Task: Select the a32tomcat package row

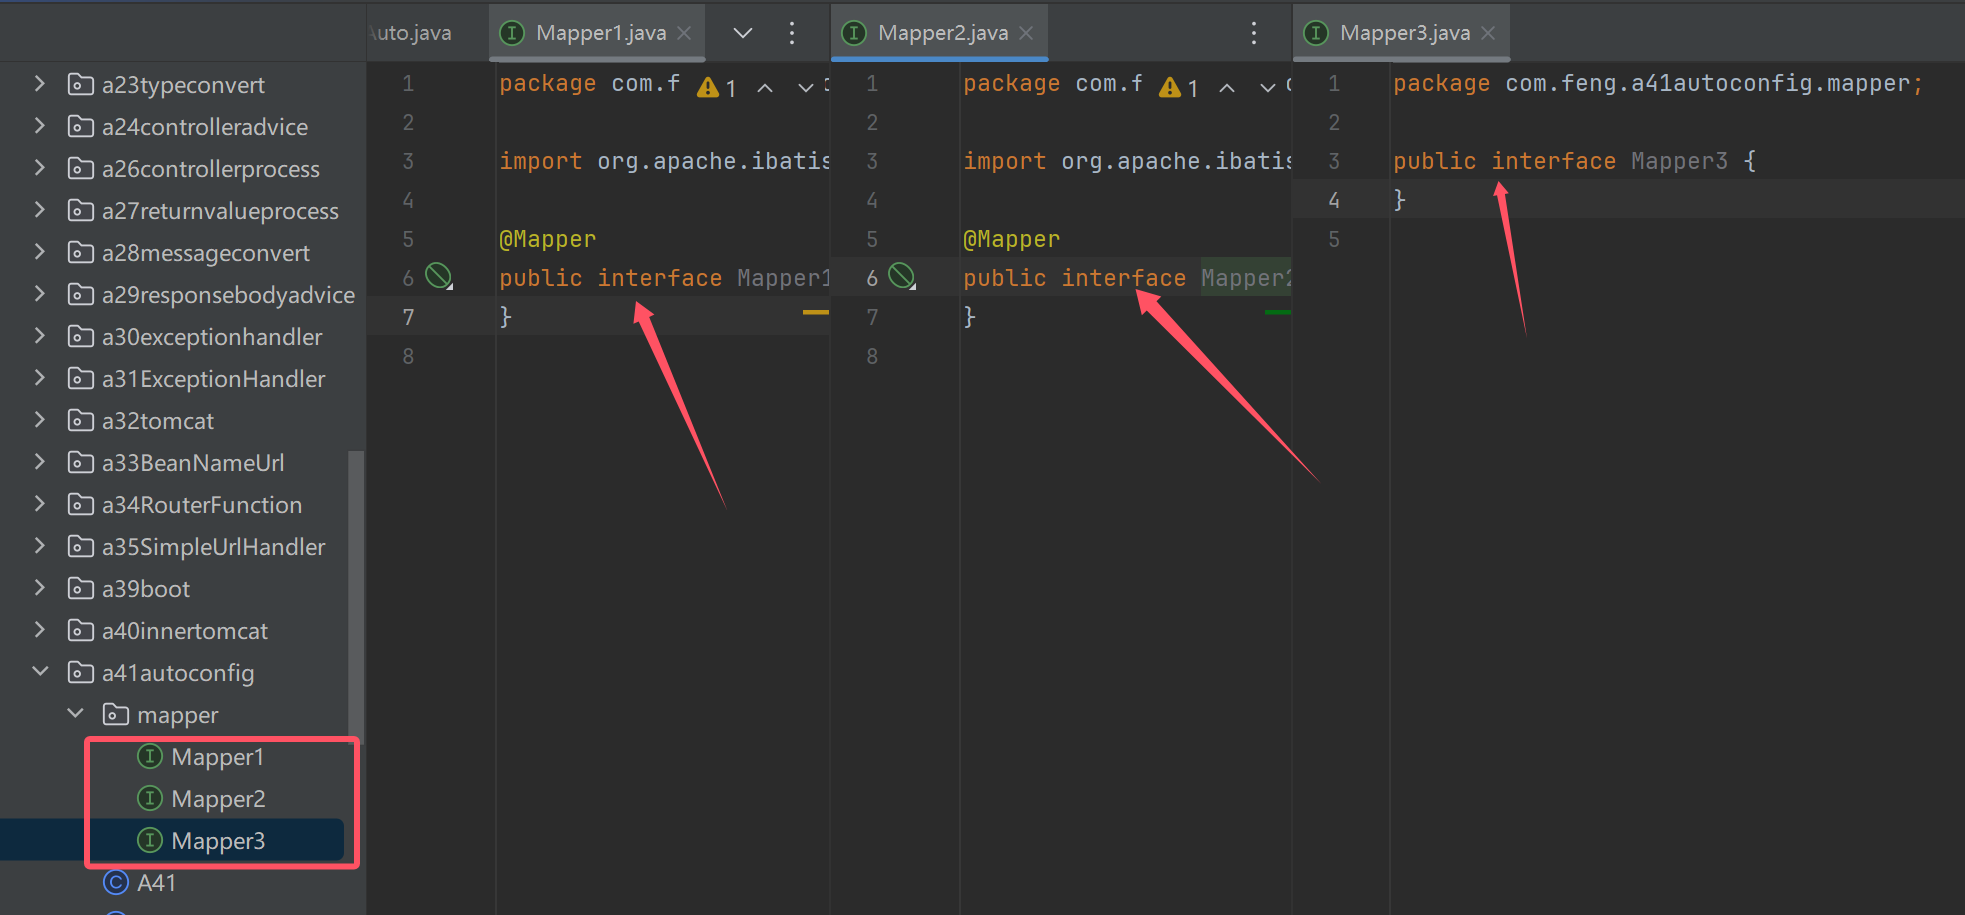Action: (174, 420)
